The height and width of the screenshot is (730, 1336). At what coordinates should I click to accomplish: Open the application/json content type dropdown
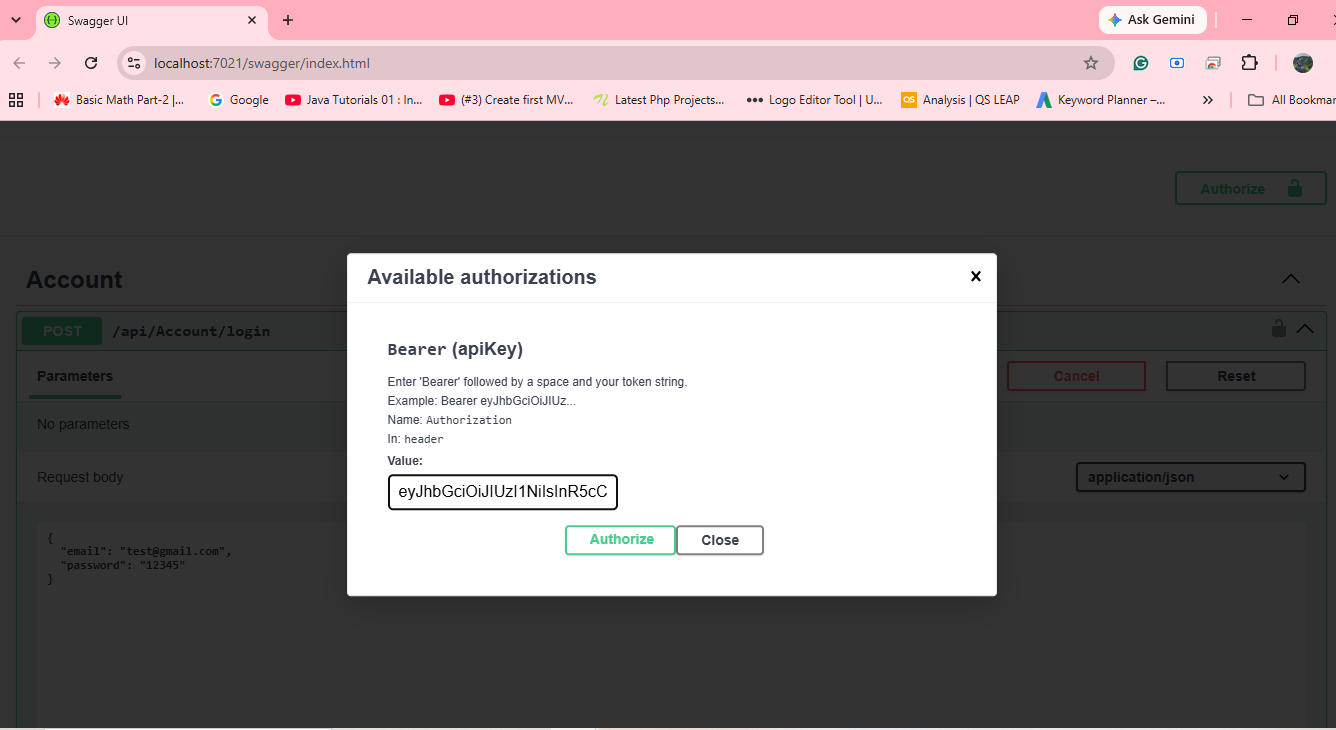1191,477
